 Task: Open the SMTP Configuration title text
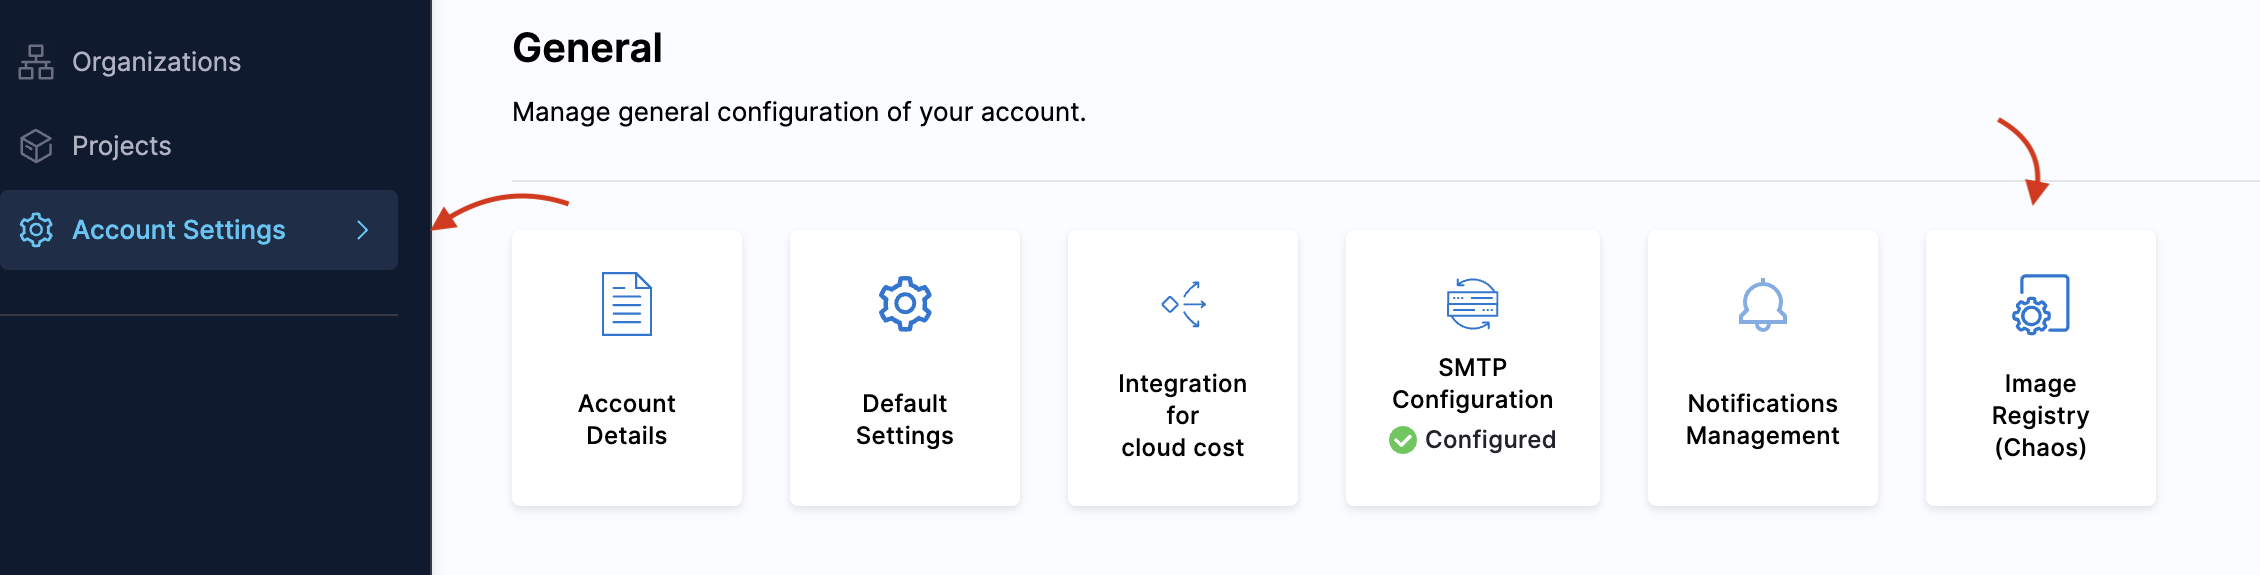(x=1472, y=384)
